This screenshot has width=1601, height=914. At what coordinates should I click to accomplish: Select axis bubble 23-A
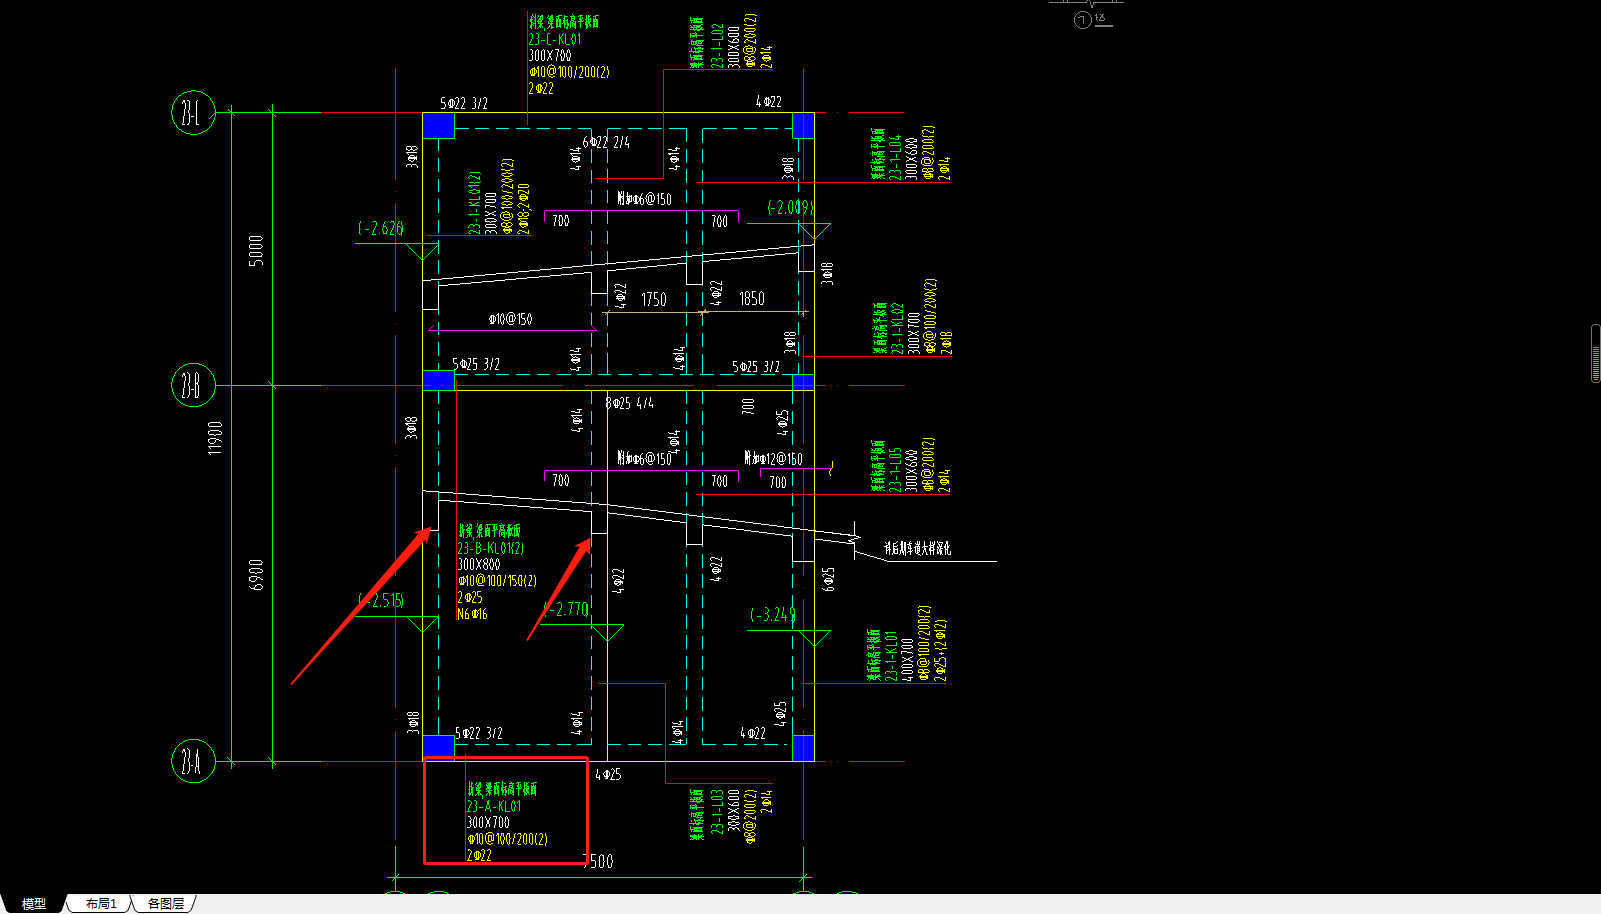tap(193, 761)
